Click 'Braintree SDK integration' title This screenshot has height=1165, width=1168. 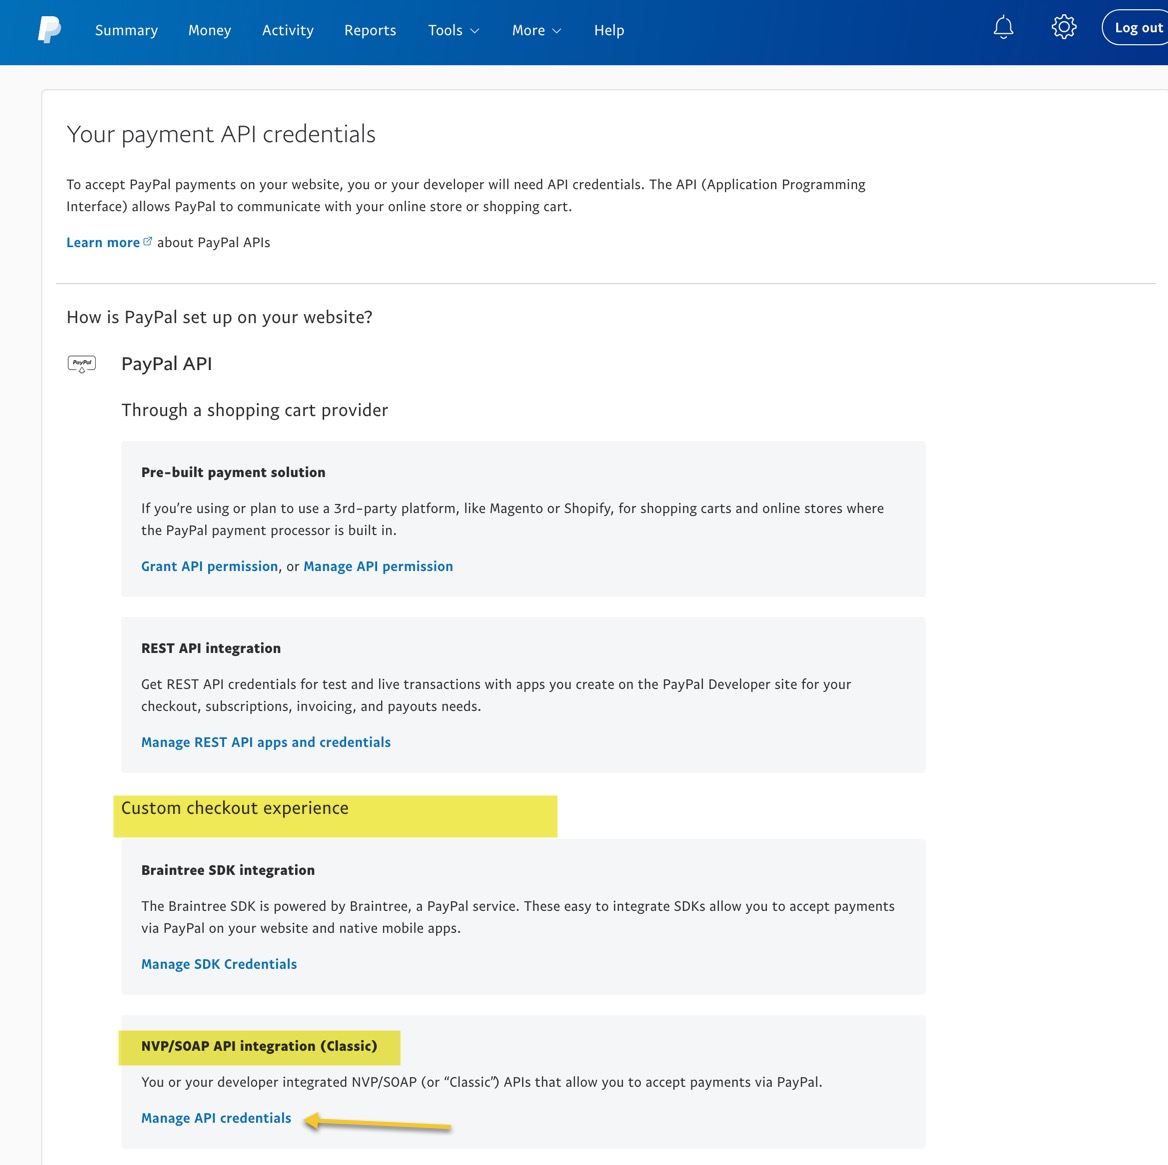(x=228, y=870)
